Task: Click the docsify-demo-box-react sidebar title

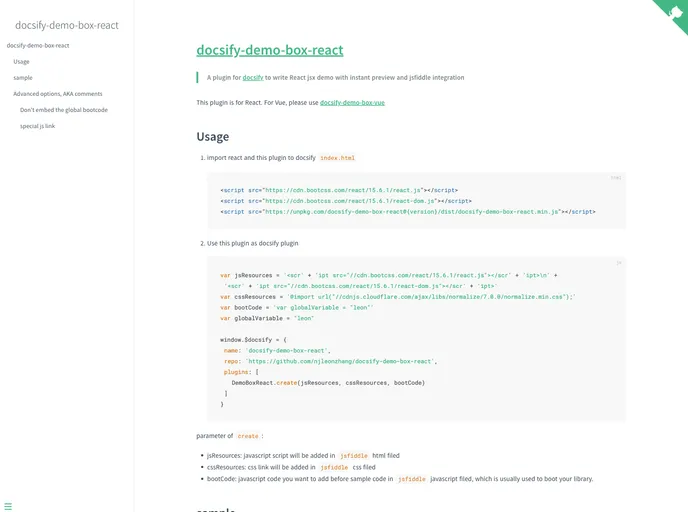Action: 67,25
